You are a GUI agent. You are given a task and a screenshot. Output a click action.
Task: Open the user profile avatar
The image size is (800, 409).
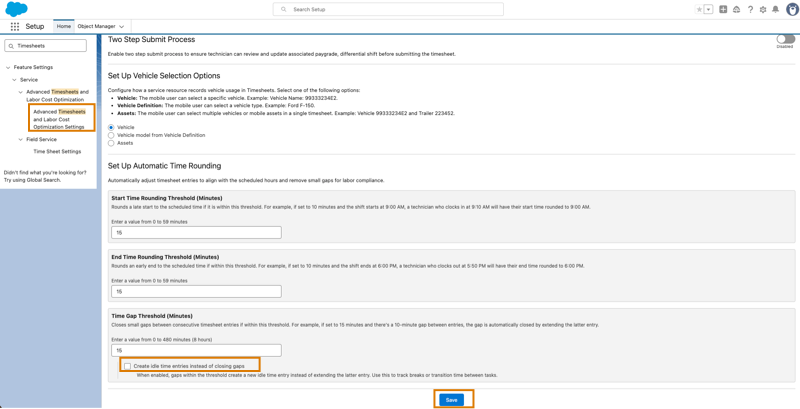(792, 9)
